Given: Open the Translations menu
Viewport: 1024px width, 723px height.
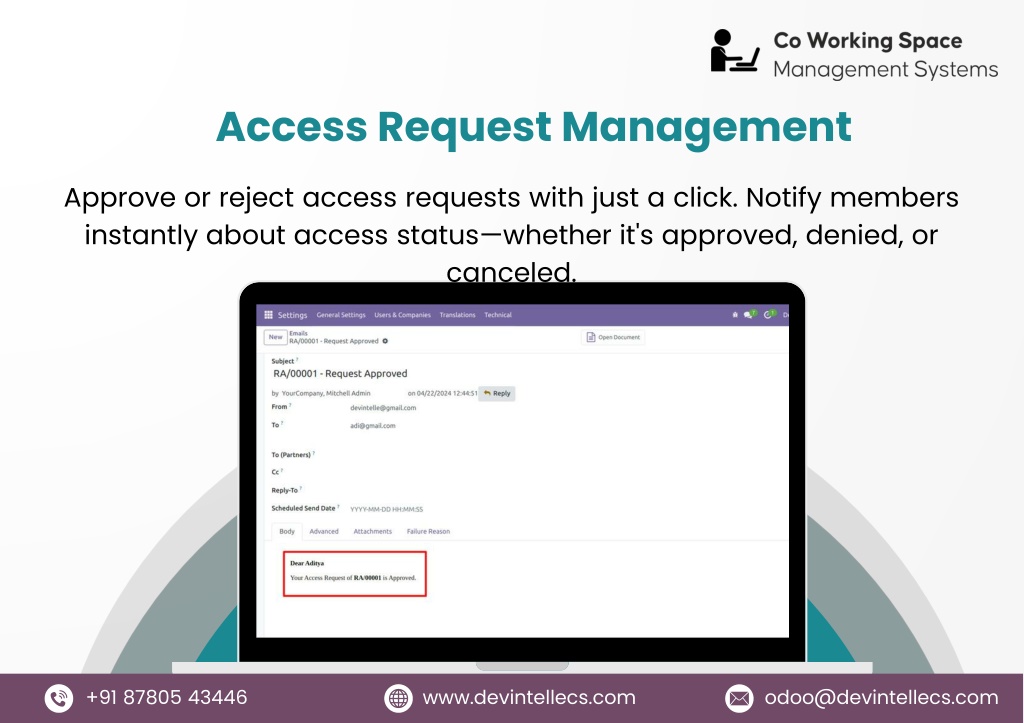Looking at the screenshot, I should click(x=457, y=315).
